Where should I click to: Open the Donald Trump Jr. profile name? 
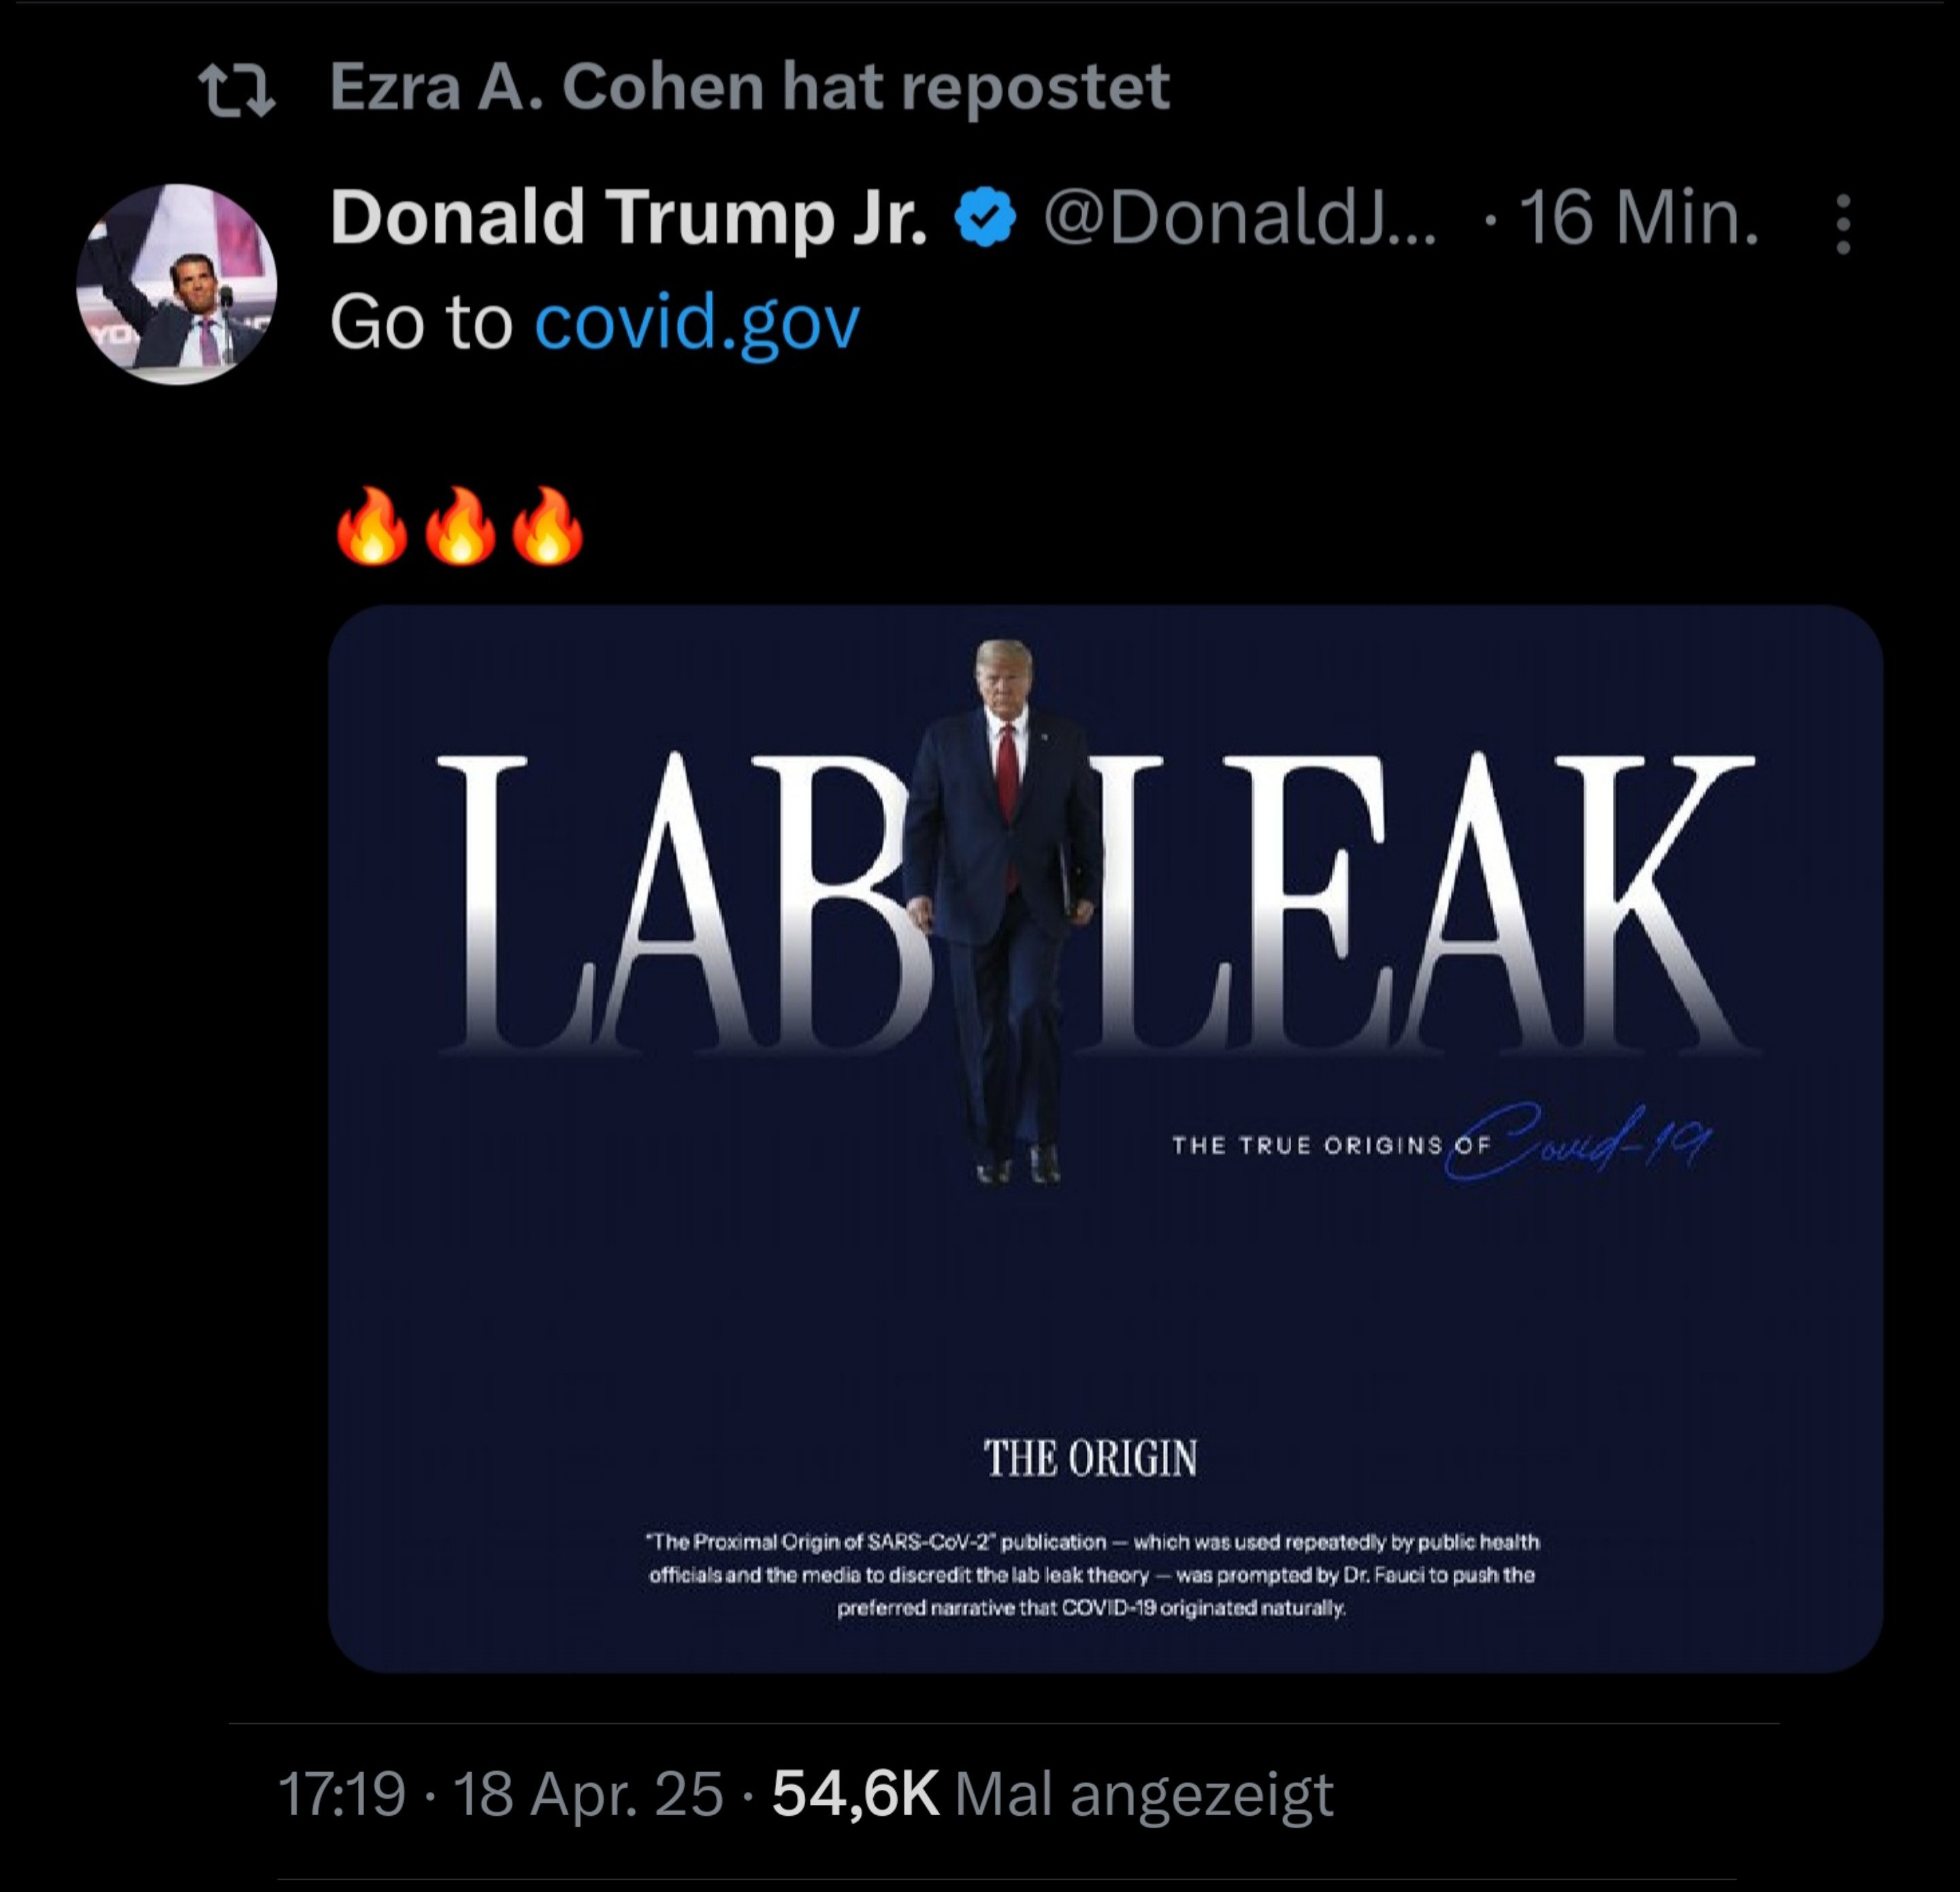tap(629, 217)
